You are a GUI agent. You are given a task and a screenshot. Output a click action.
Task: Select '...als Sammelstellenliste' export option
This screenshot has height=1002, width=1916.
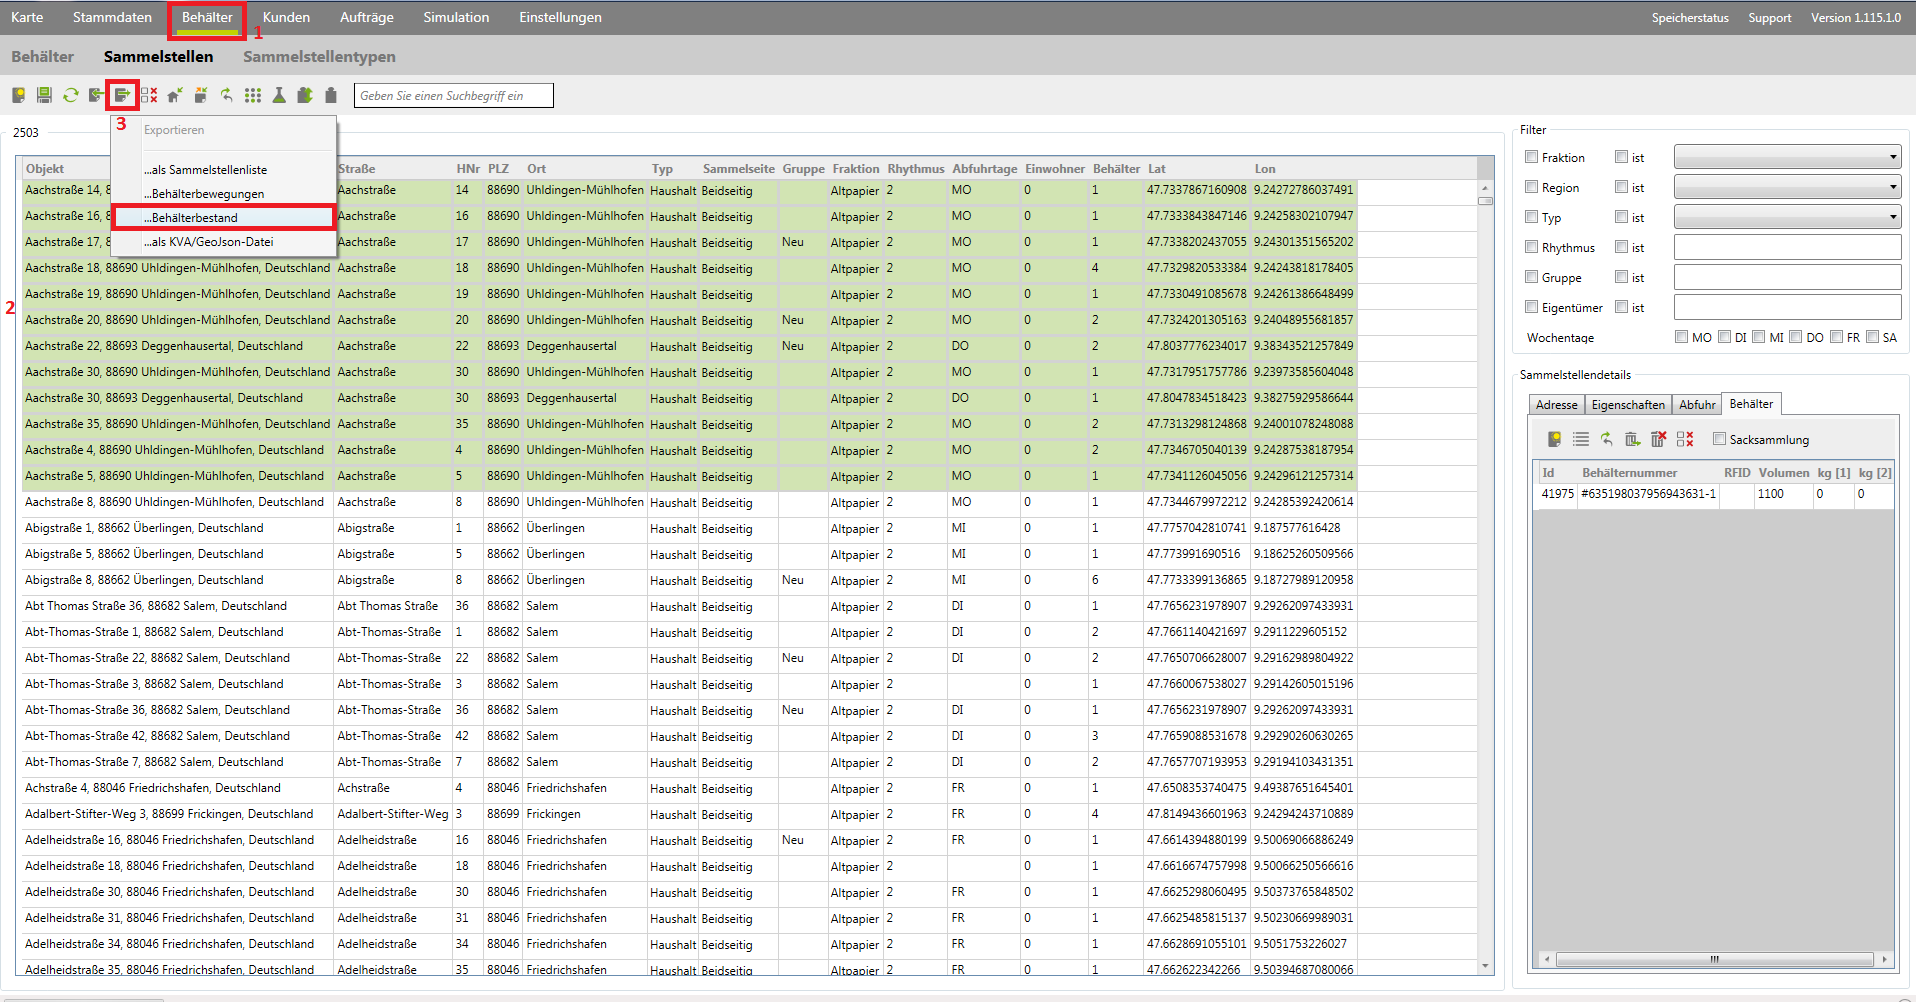(224, 170)
